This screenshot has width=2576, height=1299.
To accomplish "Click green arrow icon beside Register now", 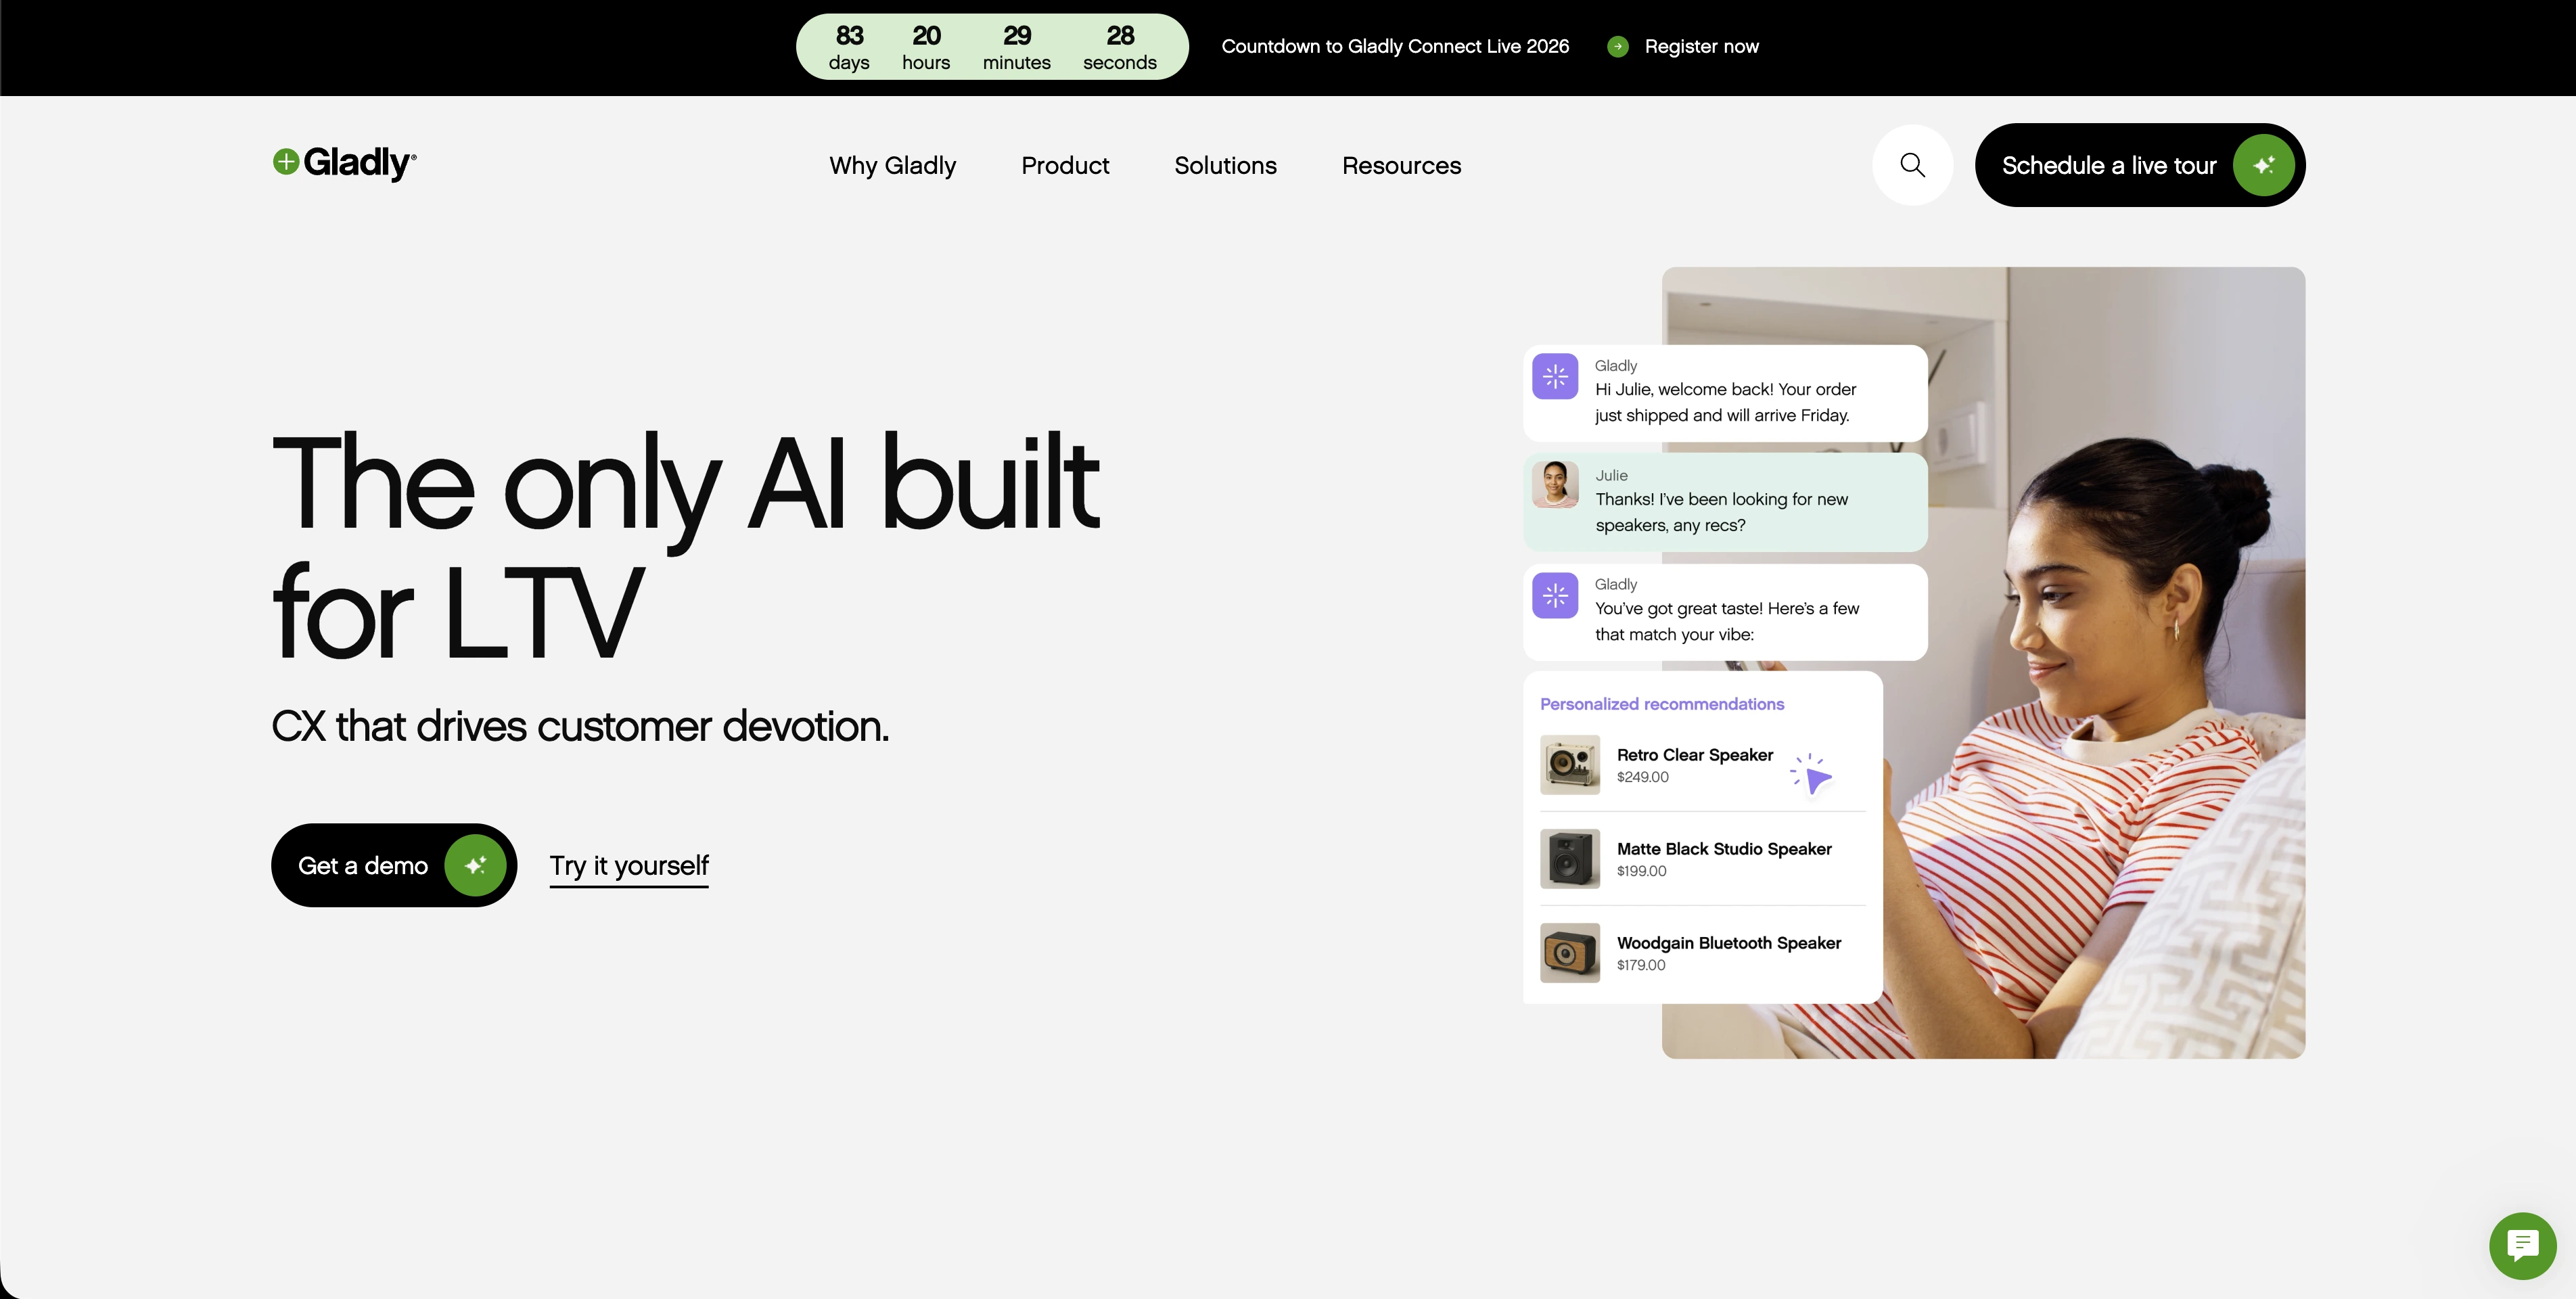I will [x=1617, y=47].
